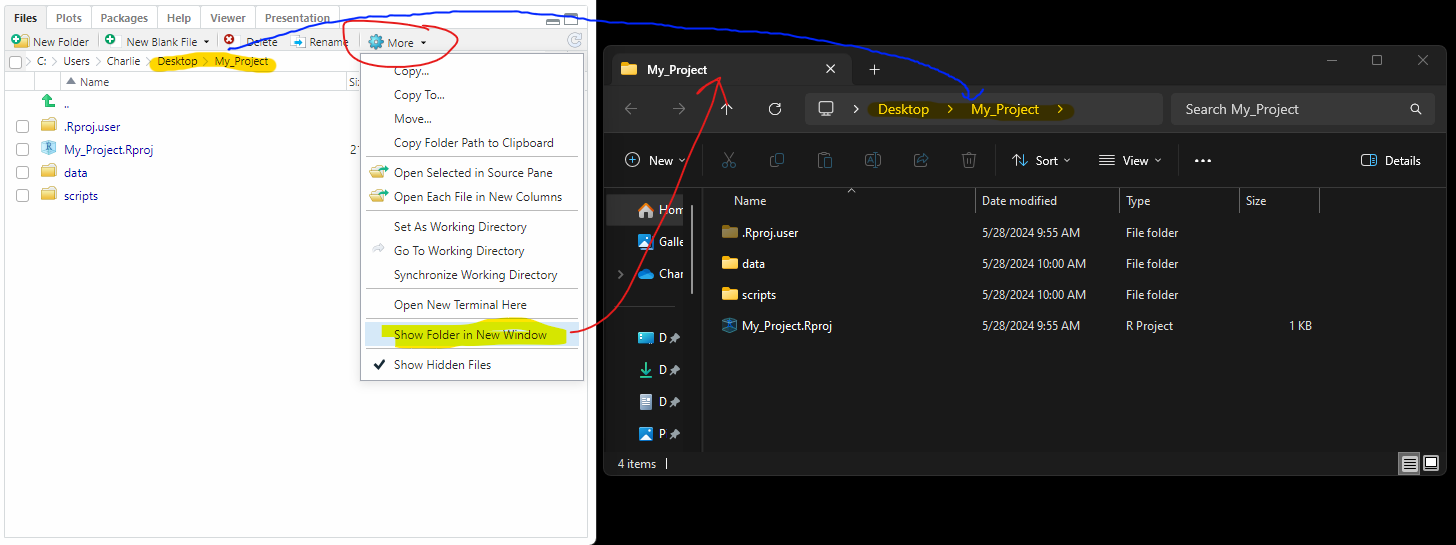Click the Delete icon in Files pane

230,41
